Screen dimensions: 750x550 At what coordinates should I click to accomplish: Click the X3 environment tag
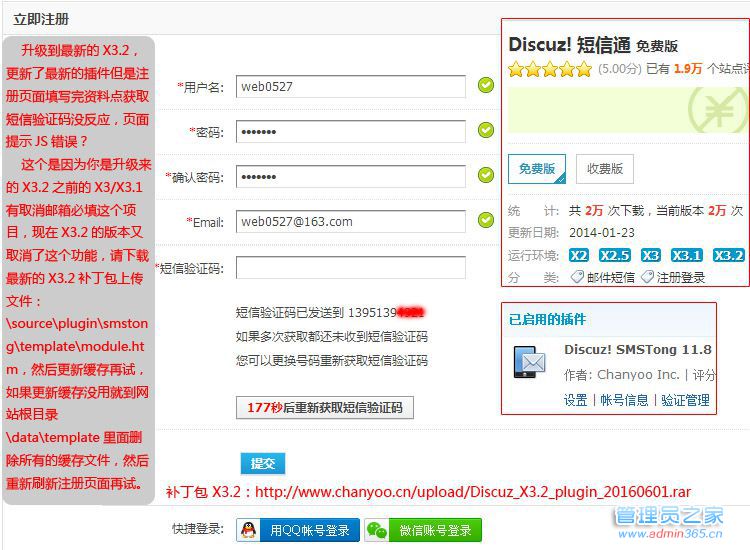click(651, 255)
